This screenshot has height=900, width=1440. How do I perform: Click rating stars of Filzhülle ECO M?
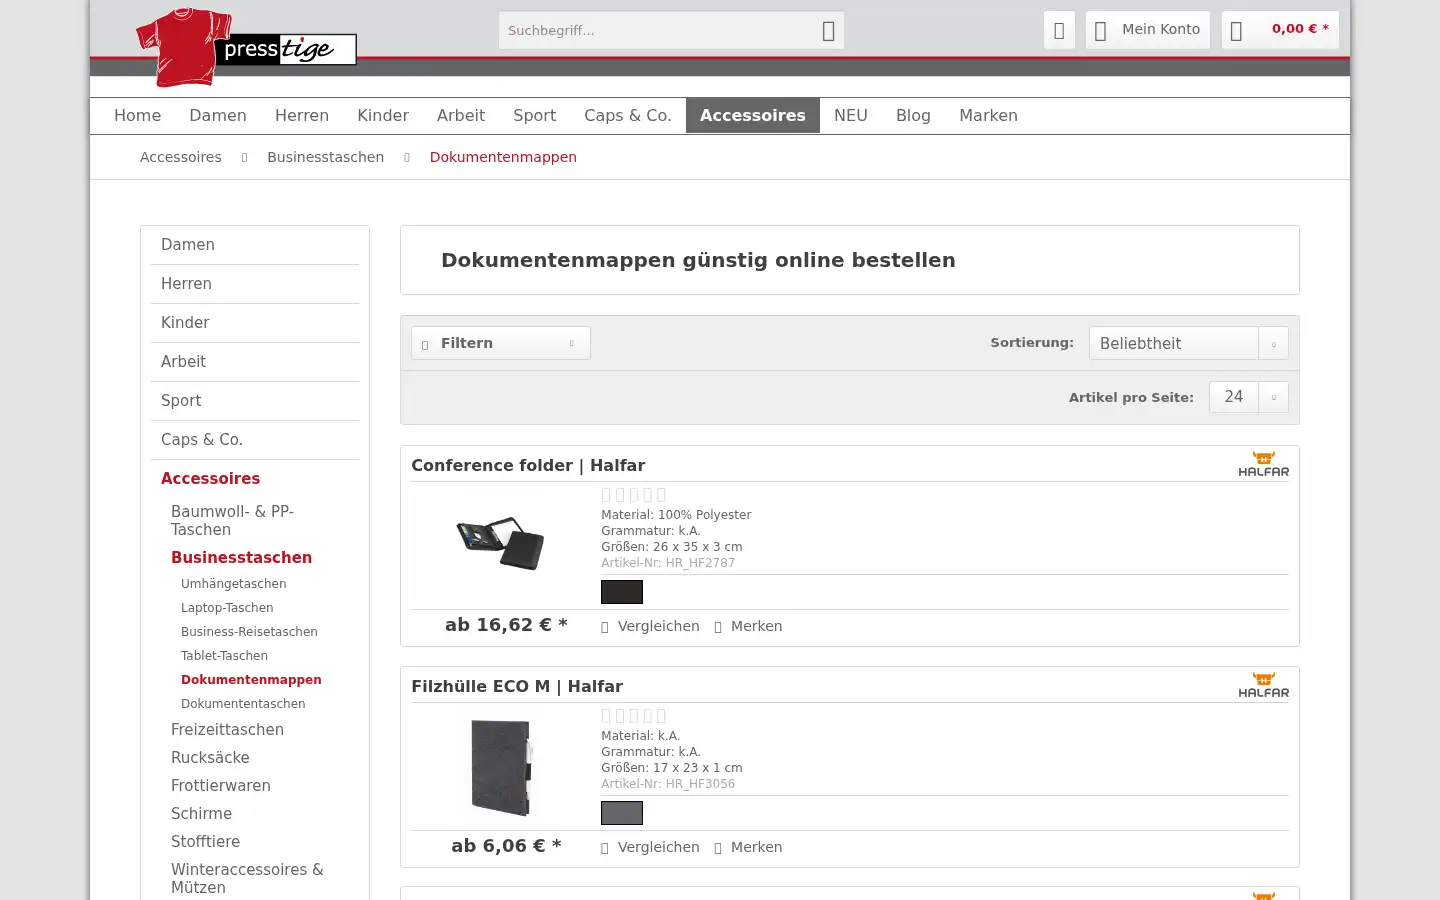click(x=633, y=716)
